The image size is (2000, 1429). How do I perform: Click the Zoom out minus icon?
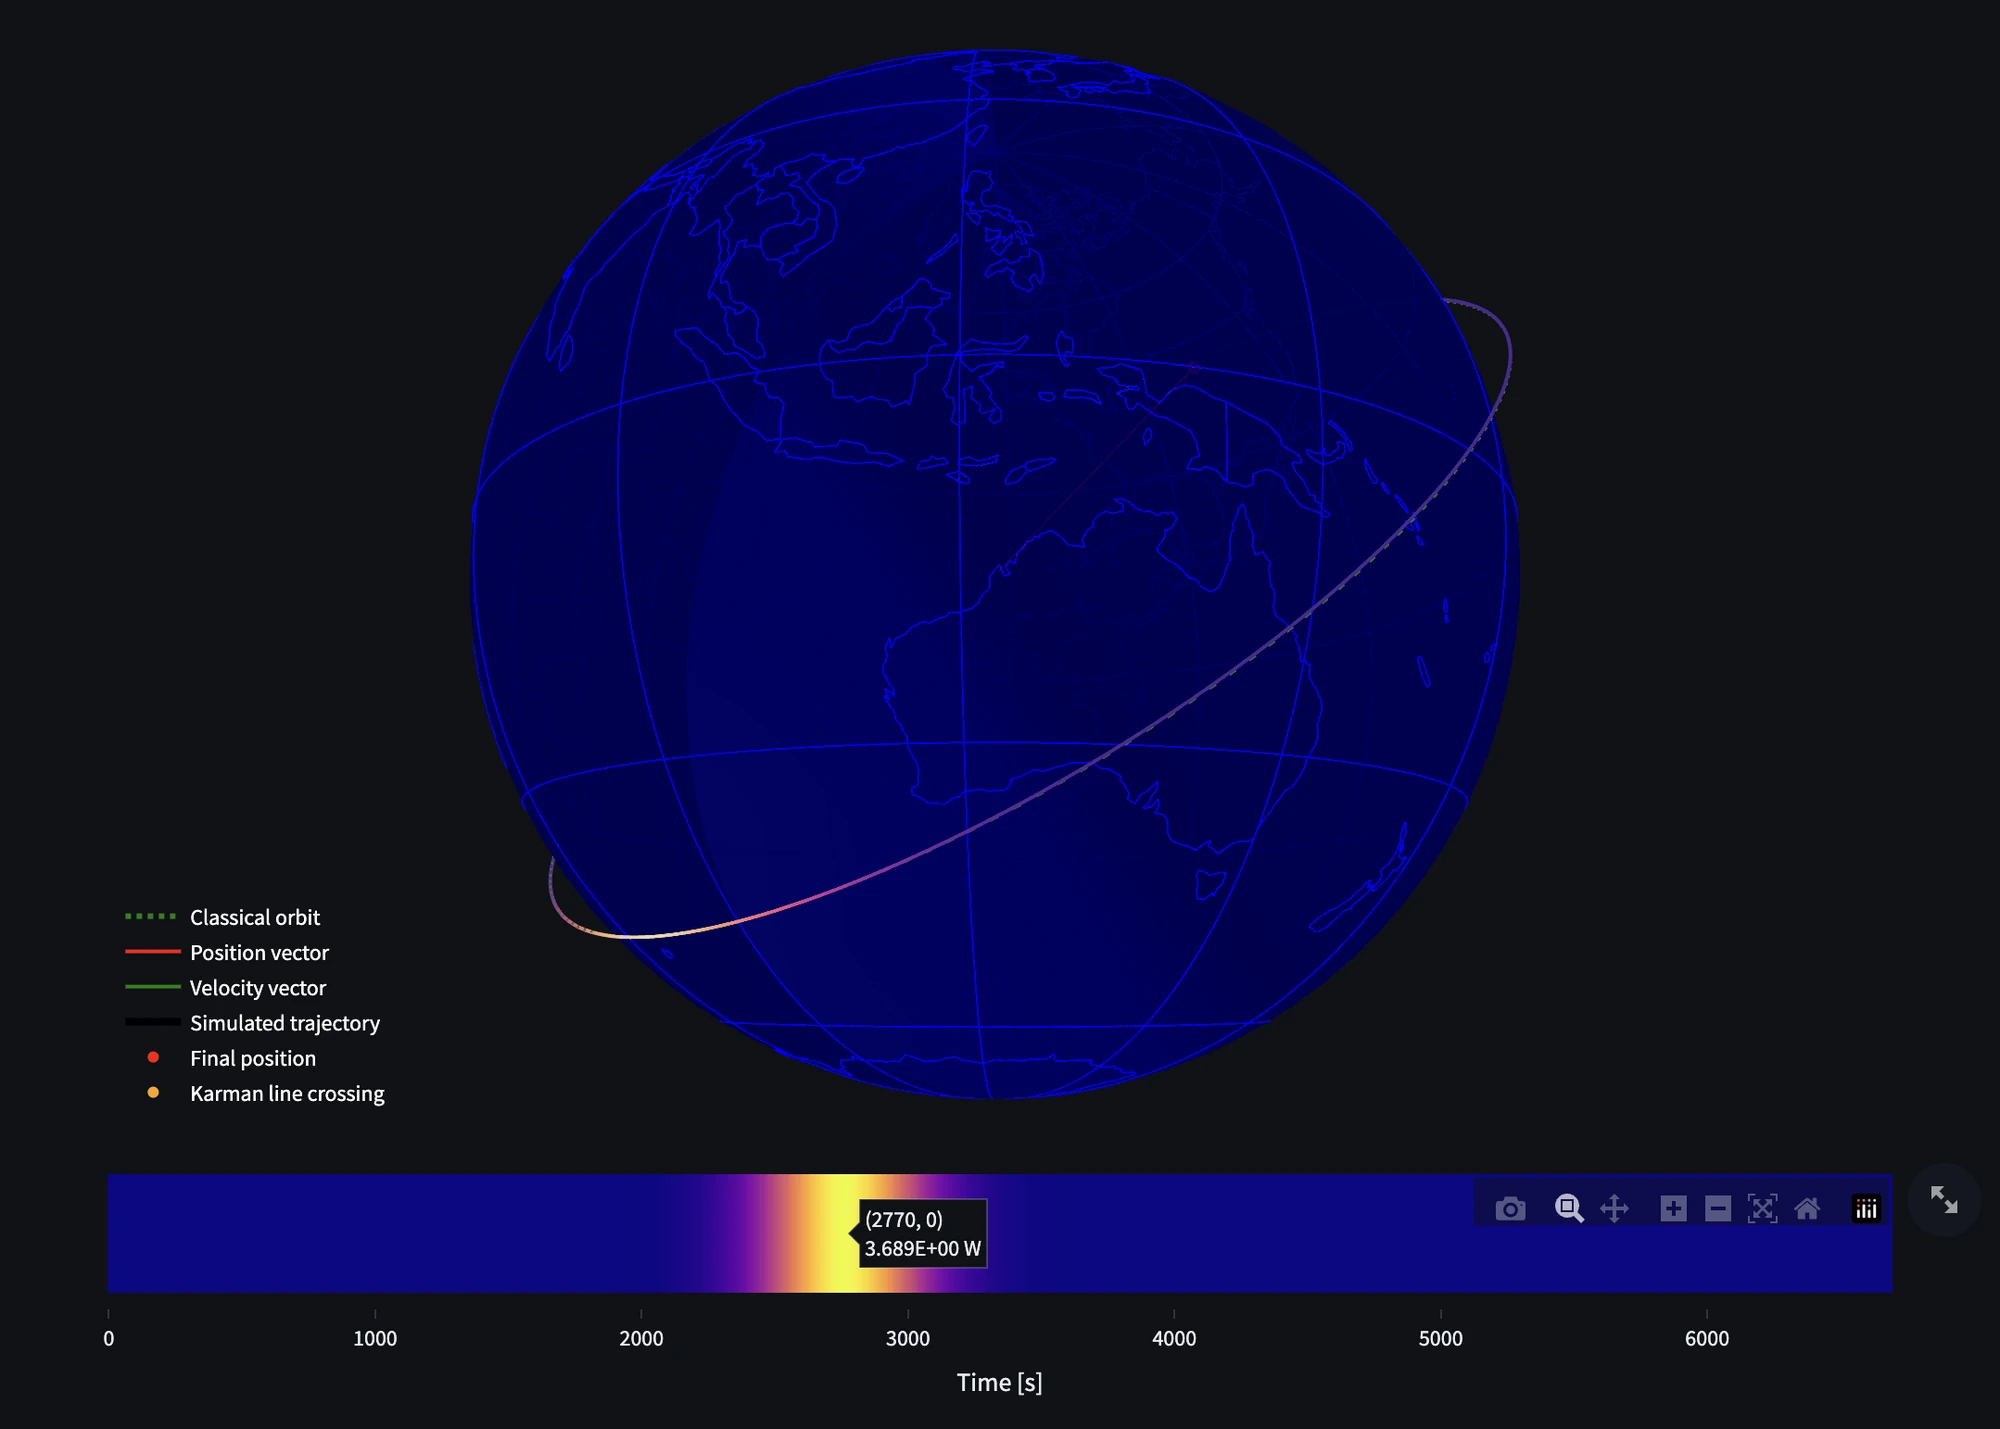pyautogui.click(x=1718, y=1209)
